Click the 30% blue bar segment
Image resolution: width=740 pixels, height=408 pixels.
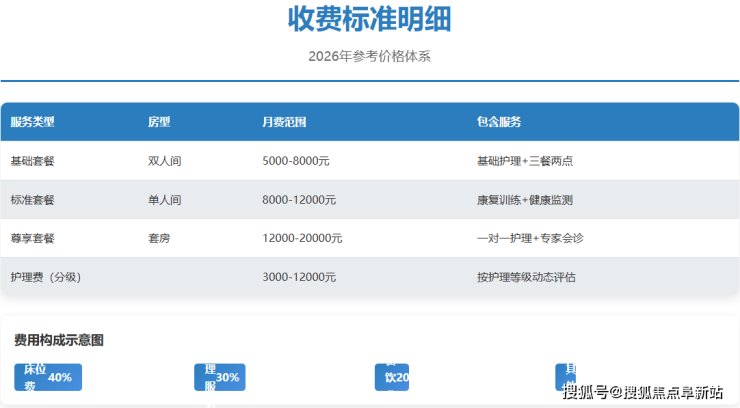[x=219, y=377]
